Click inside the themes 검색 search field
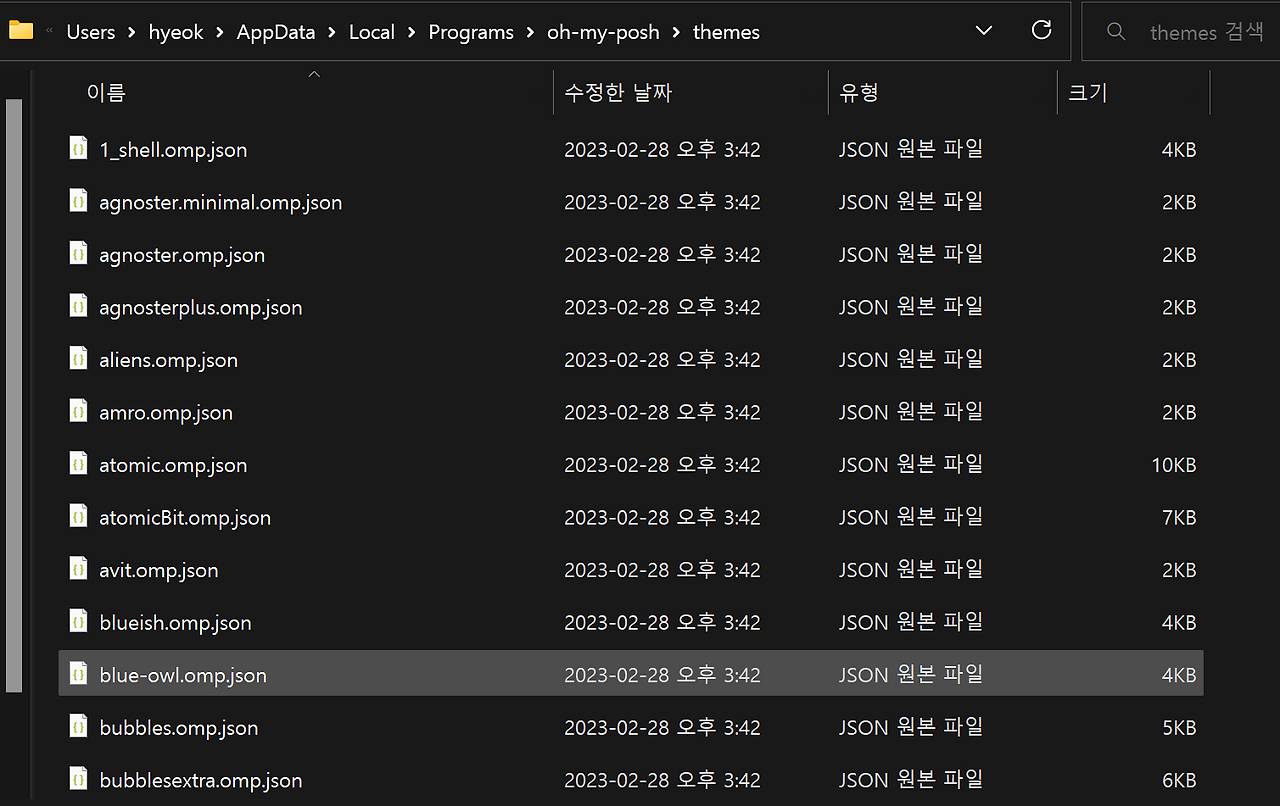Image resolution: width=1280 pixels, height=806 pixels. coord(1207,31)
